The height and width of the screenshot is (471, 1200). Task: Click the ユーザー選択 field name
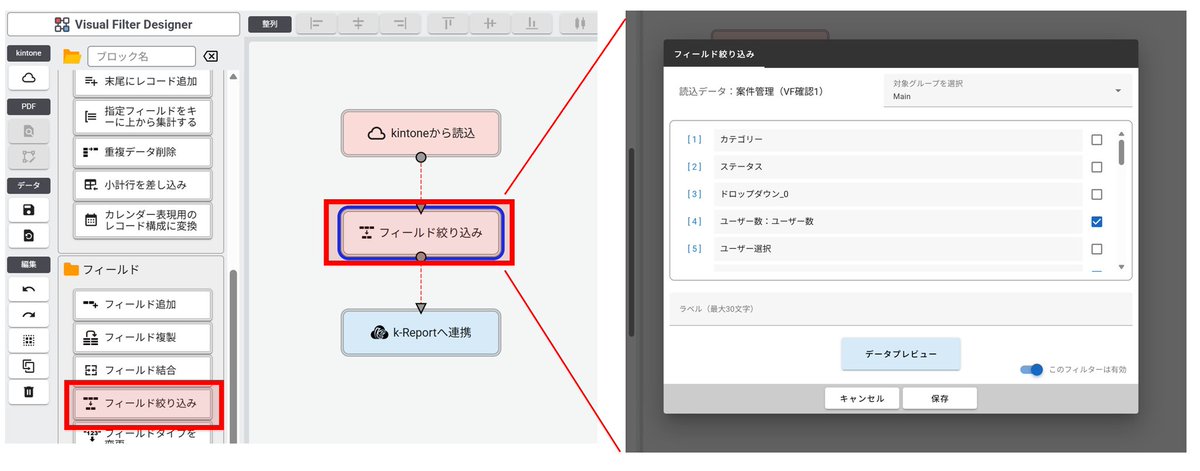coord(746,248)
